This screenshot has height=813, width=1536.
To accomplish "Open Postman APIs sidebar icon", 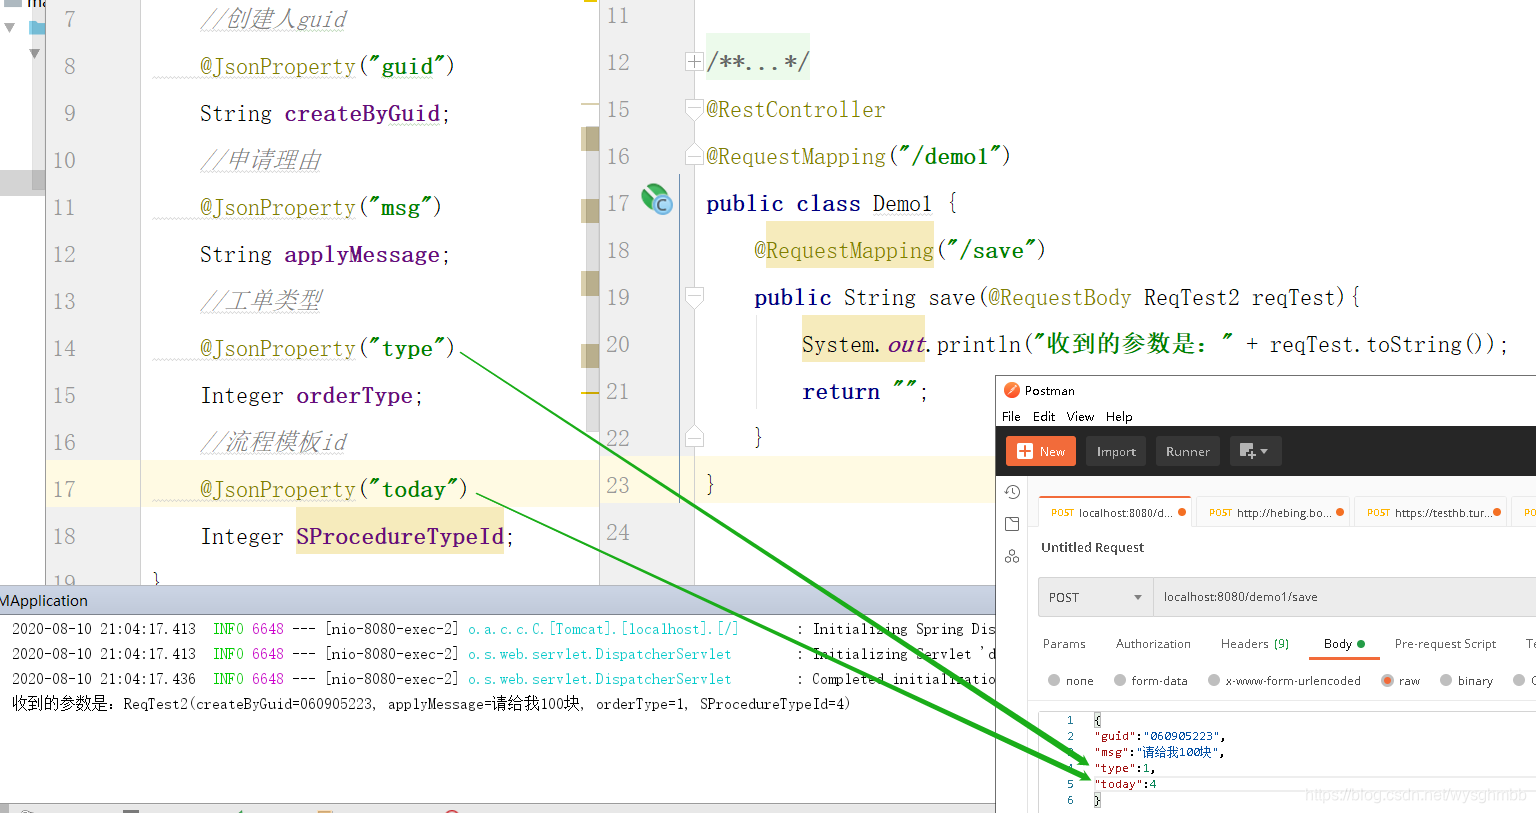I will point(1012,556).
